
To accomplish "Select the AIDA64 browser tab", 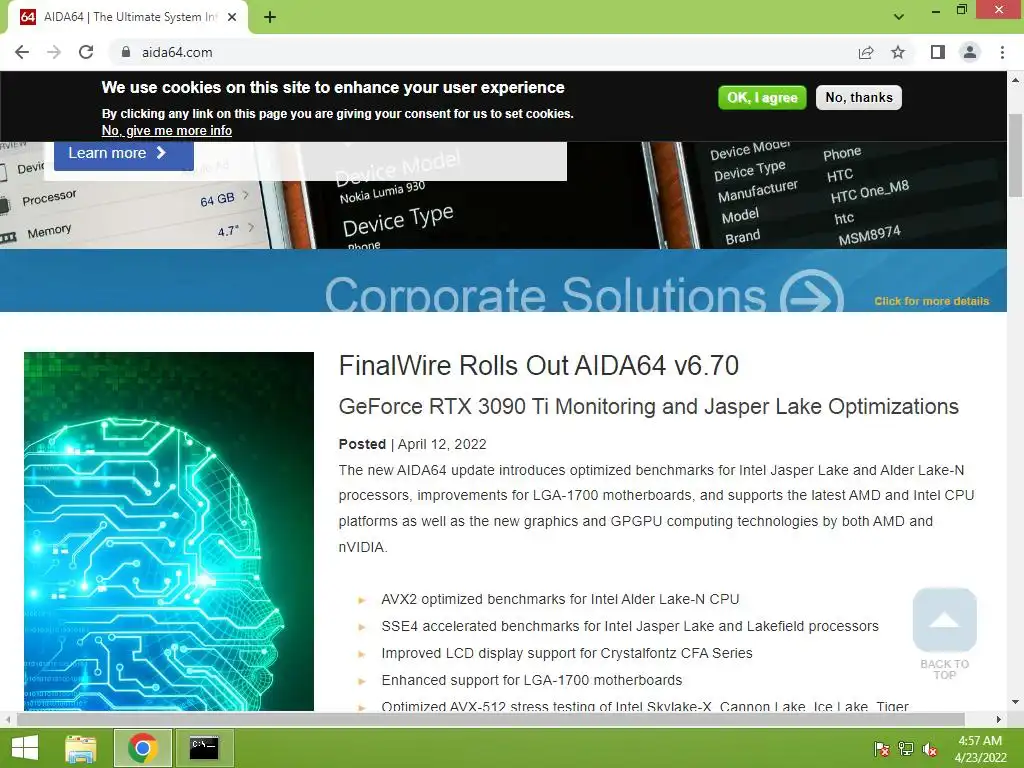I will 128,17.
